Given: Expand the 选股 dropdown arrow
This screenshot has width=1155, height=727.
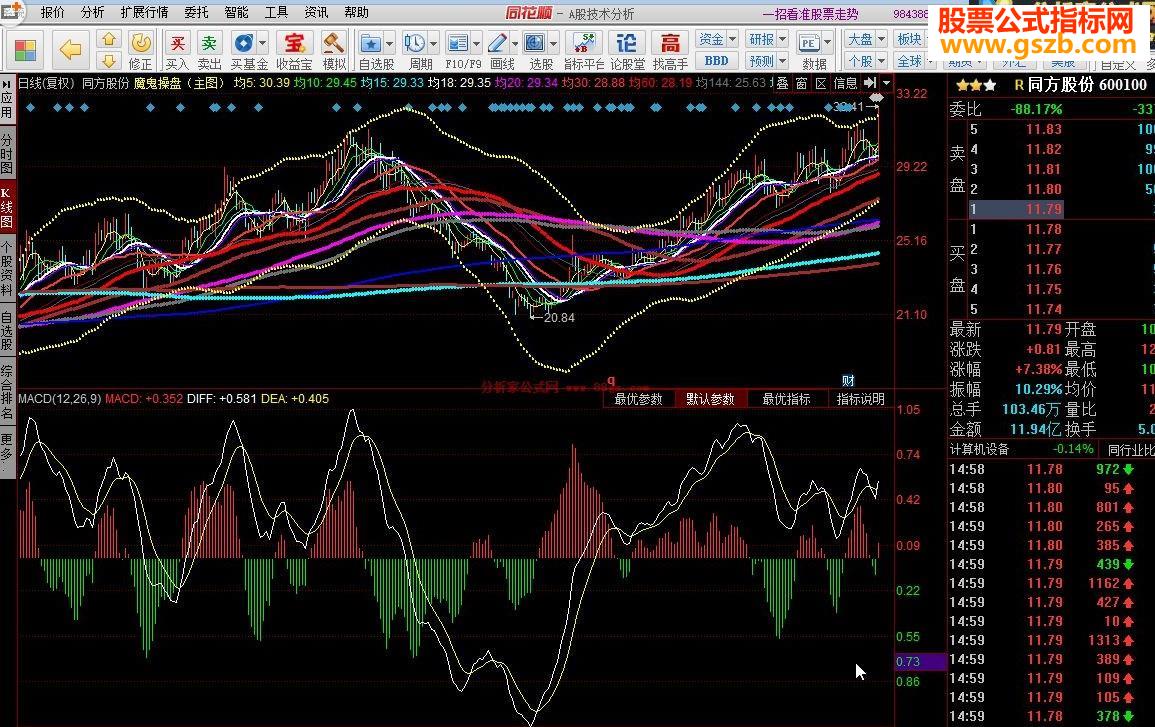Looking at the screenshot, I should [553, 43].
